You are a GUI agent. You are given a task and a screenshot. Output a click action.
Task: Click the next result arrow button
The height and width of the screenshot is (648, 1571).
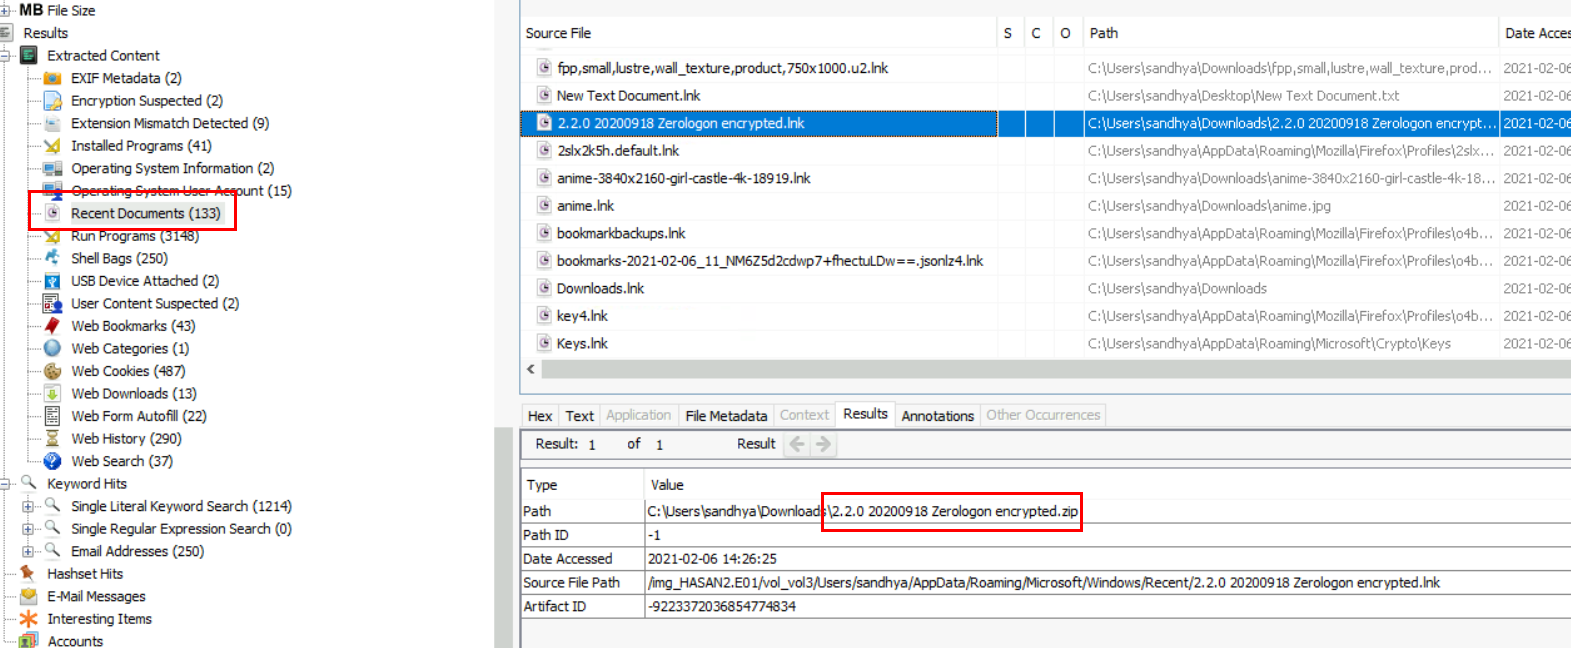(x=823, y=444)
